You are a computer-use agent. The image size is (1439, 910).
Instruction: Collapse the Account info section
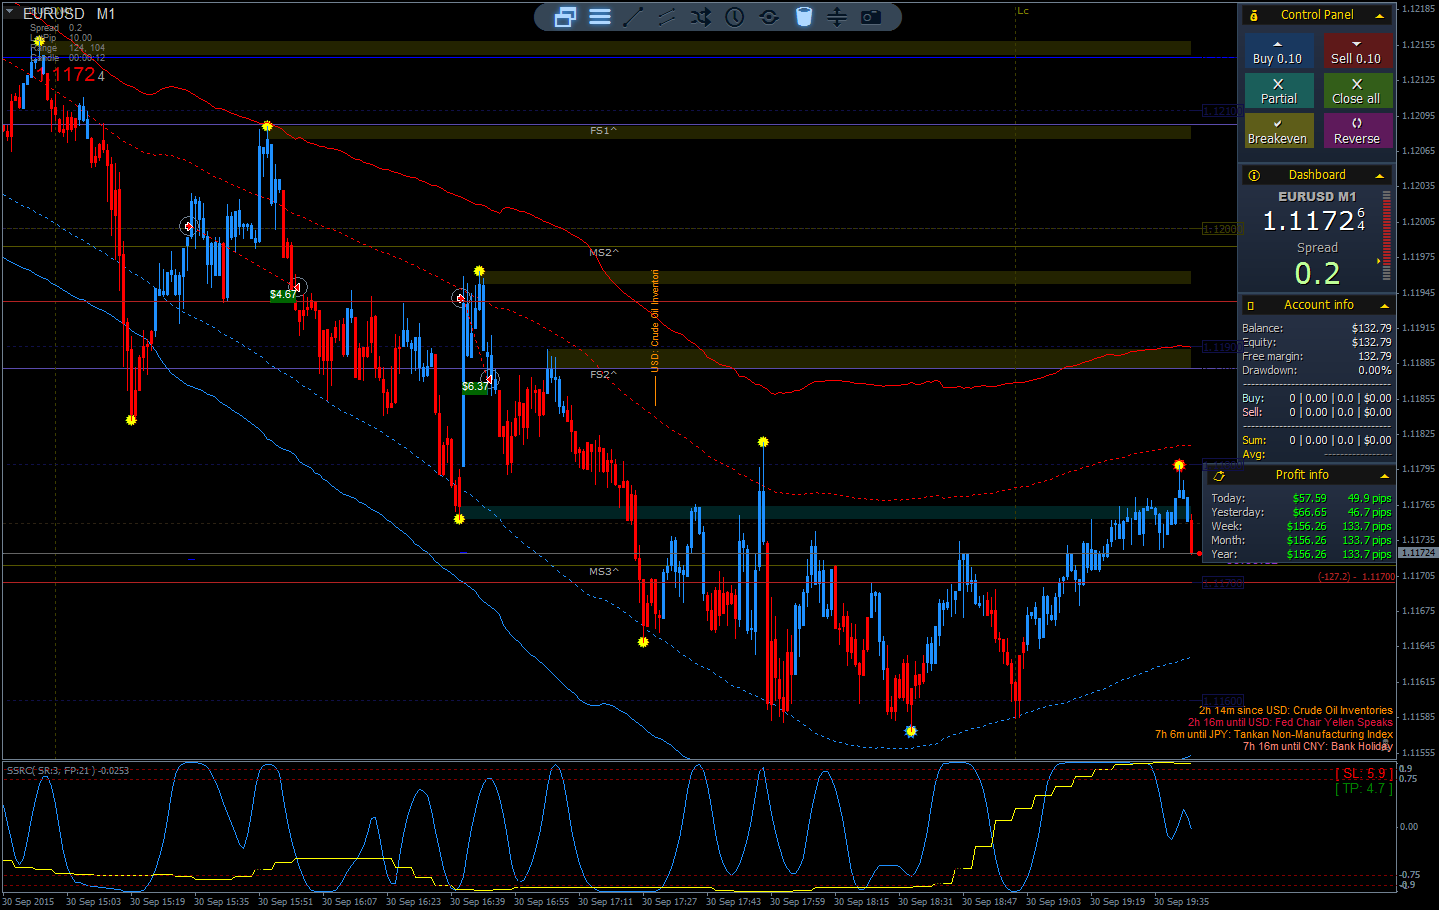pyautogui.click(x=1384, y=306)
